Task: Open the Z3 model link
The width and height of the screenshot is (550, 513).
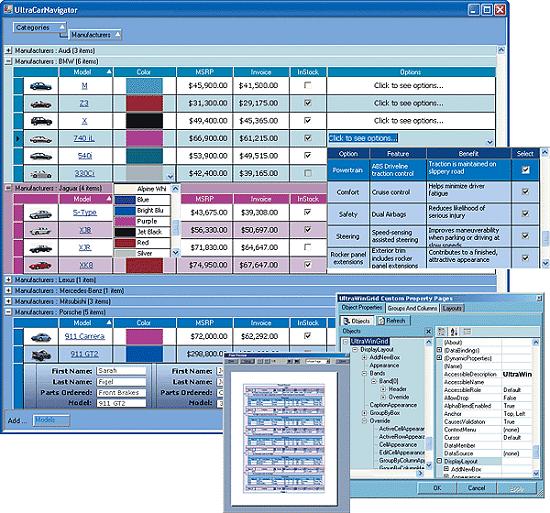Action: [x=84, y=103]
